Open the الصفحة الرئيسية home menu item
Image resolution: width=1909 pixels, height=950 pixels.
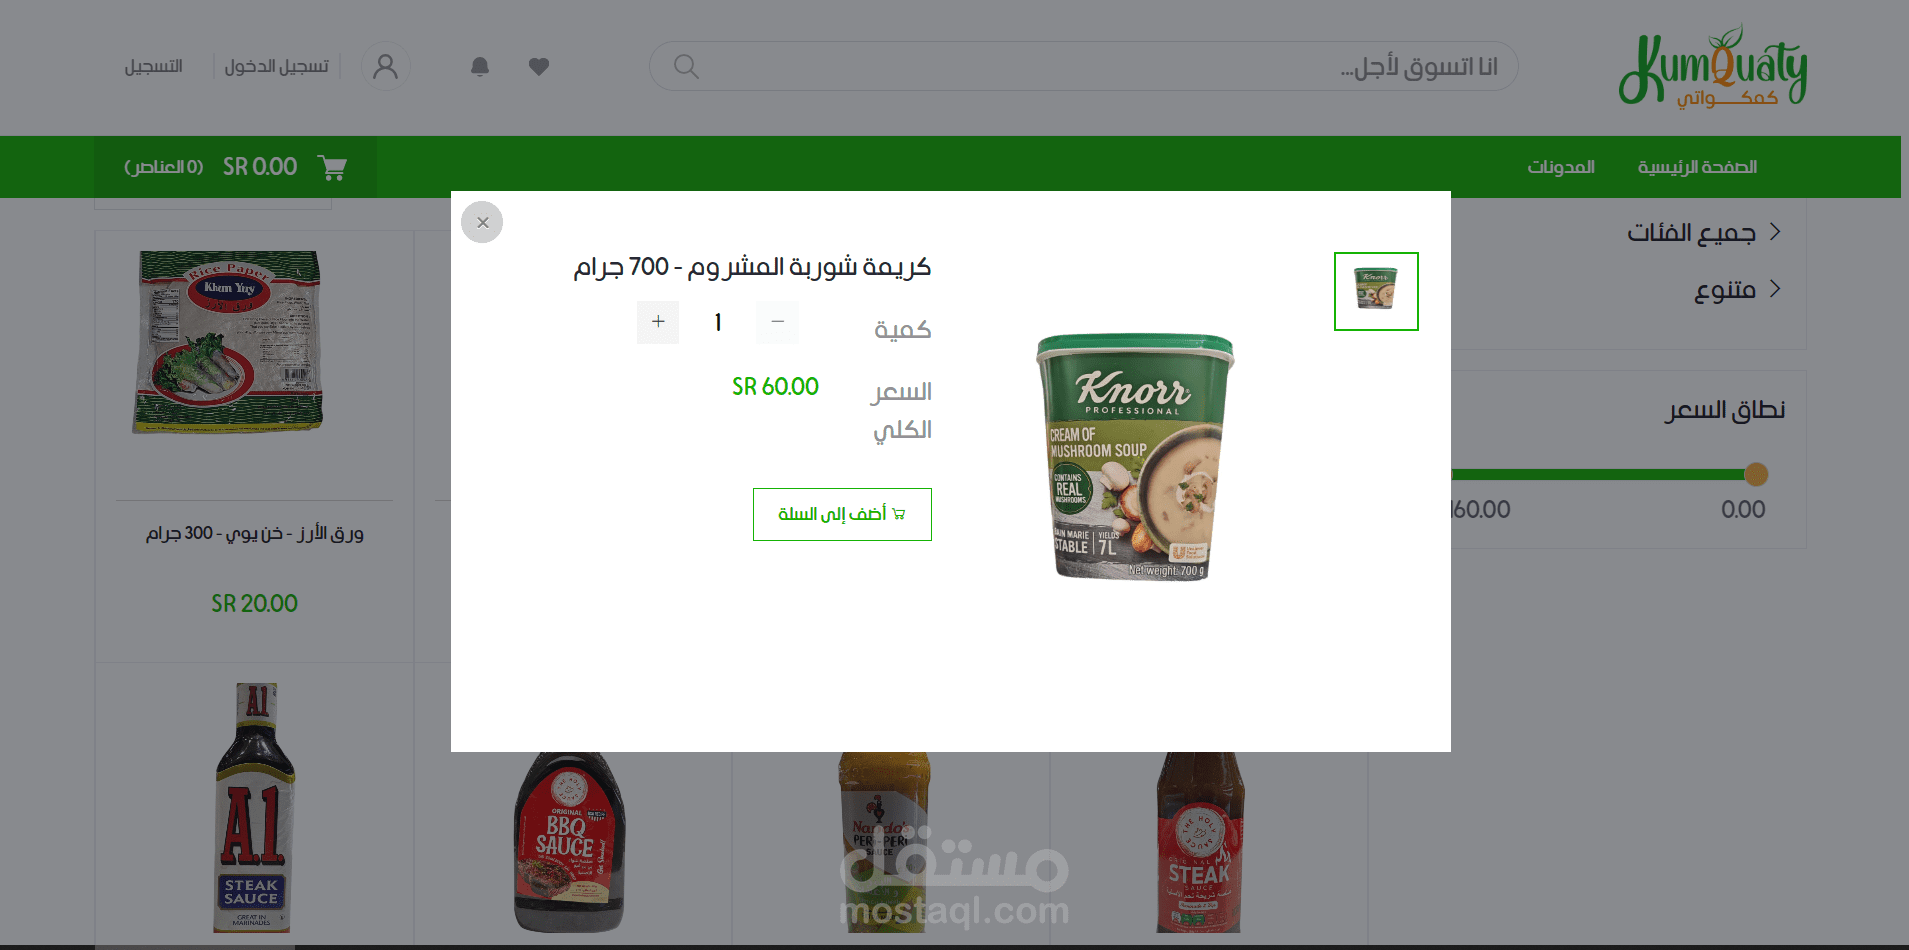[1697, 167]
